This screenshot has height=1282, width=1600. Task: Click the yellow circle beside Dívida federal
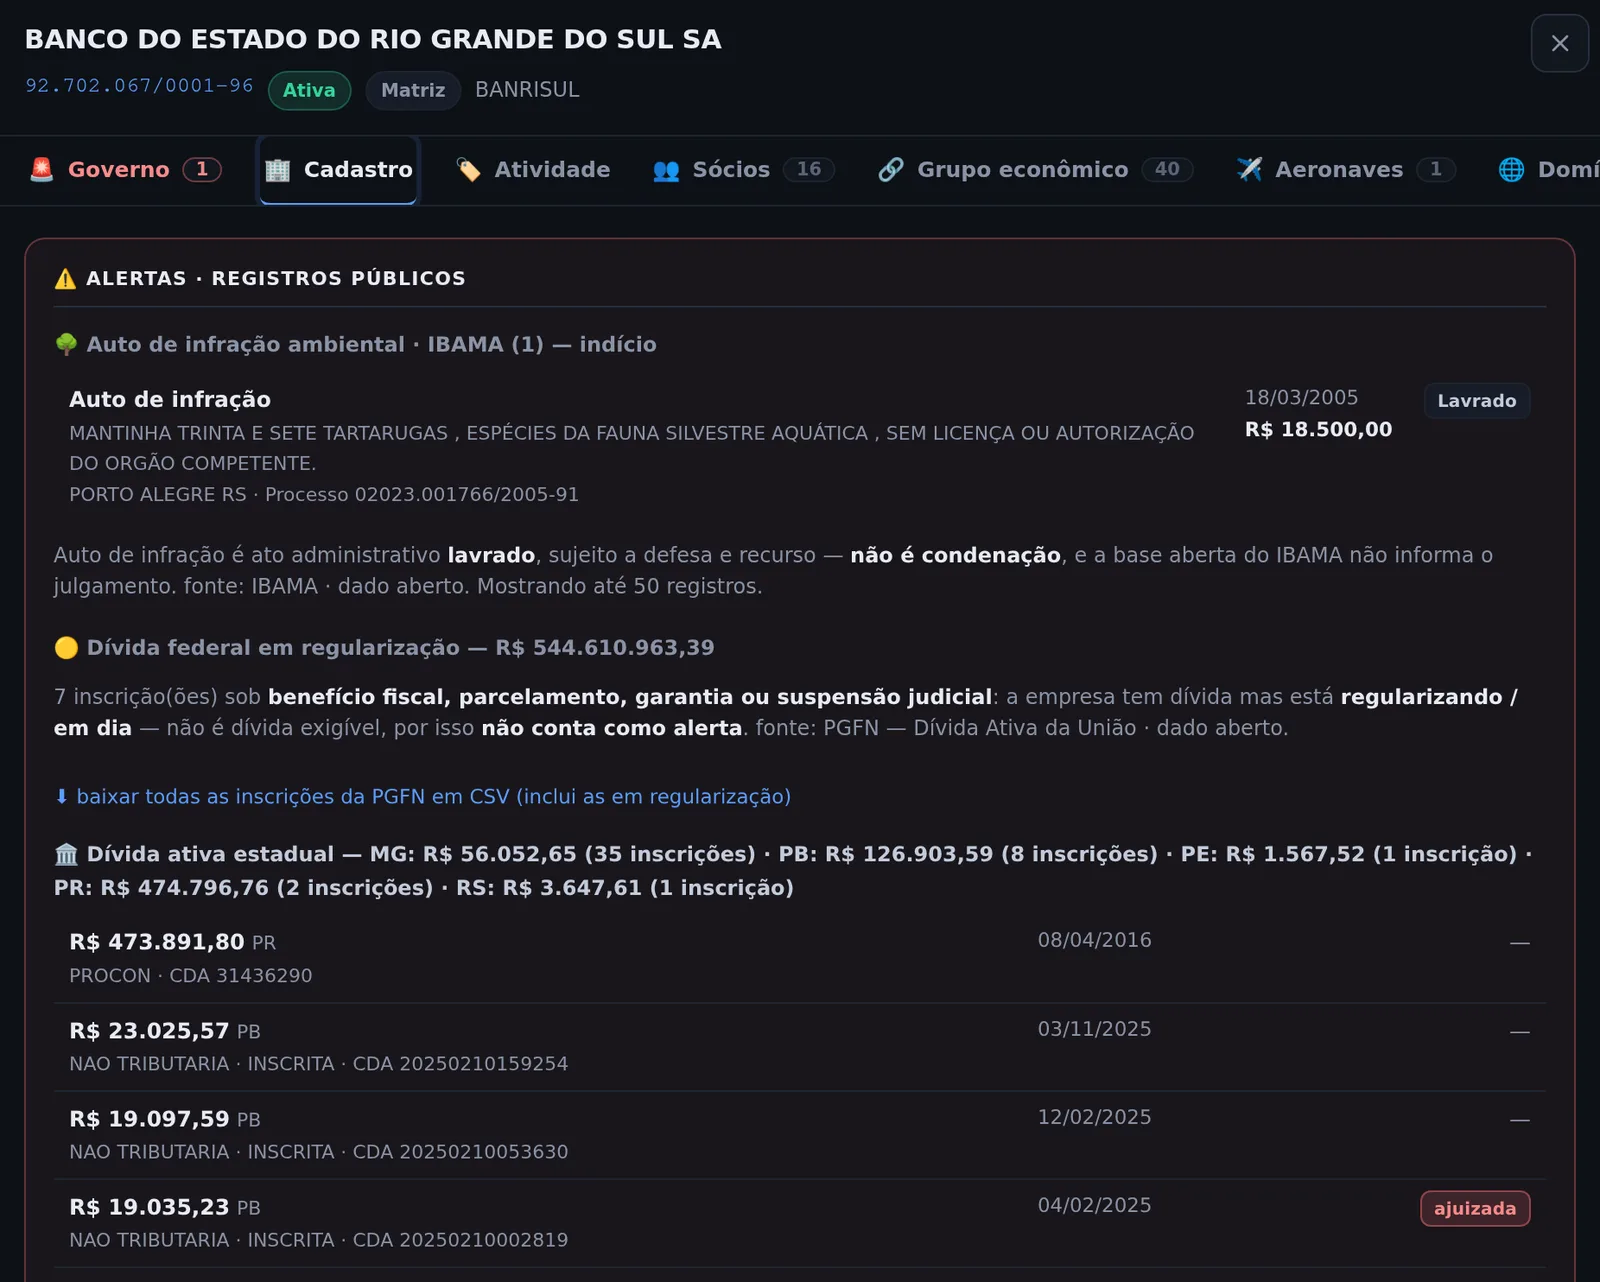point(66,648)
